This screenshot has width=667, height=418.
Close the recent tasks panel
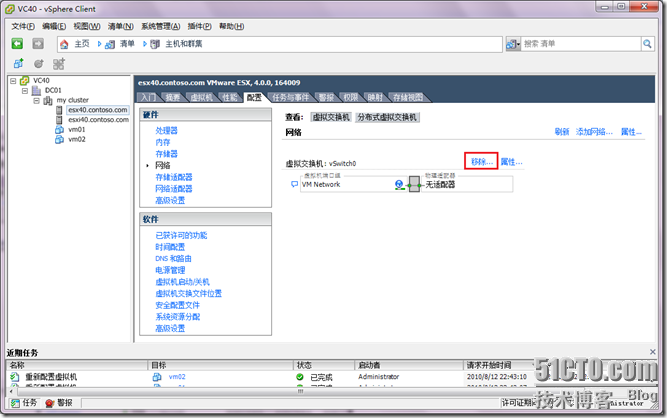[x=653, y=352]
